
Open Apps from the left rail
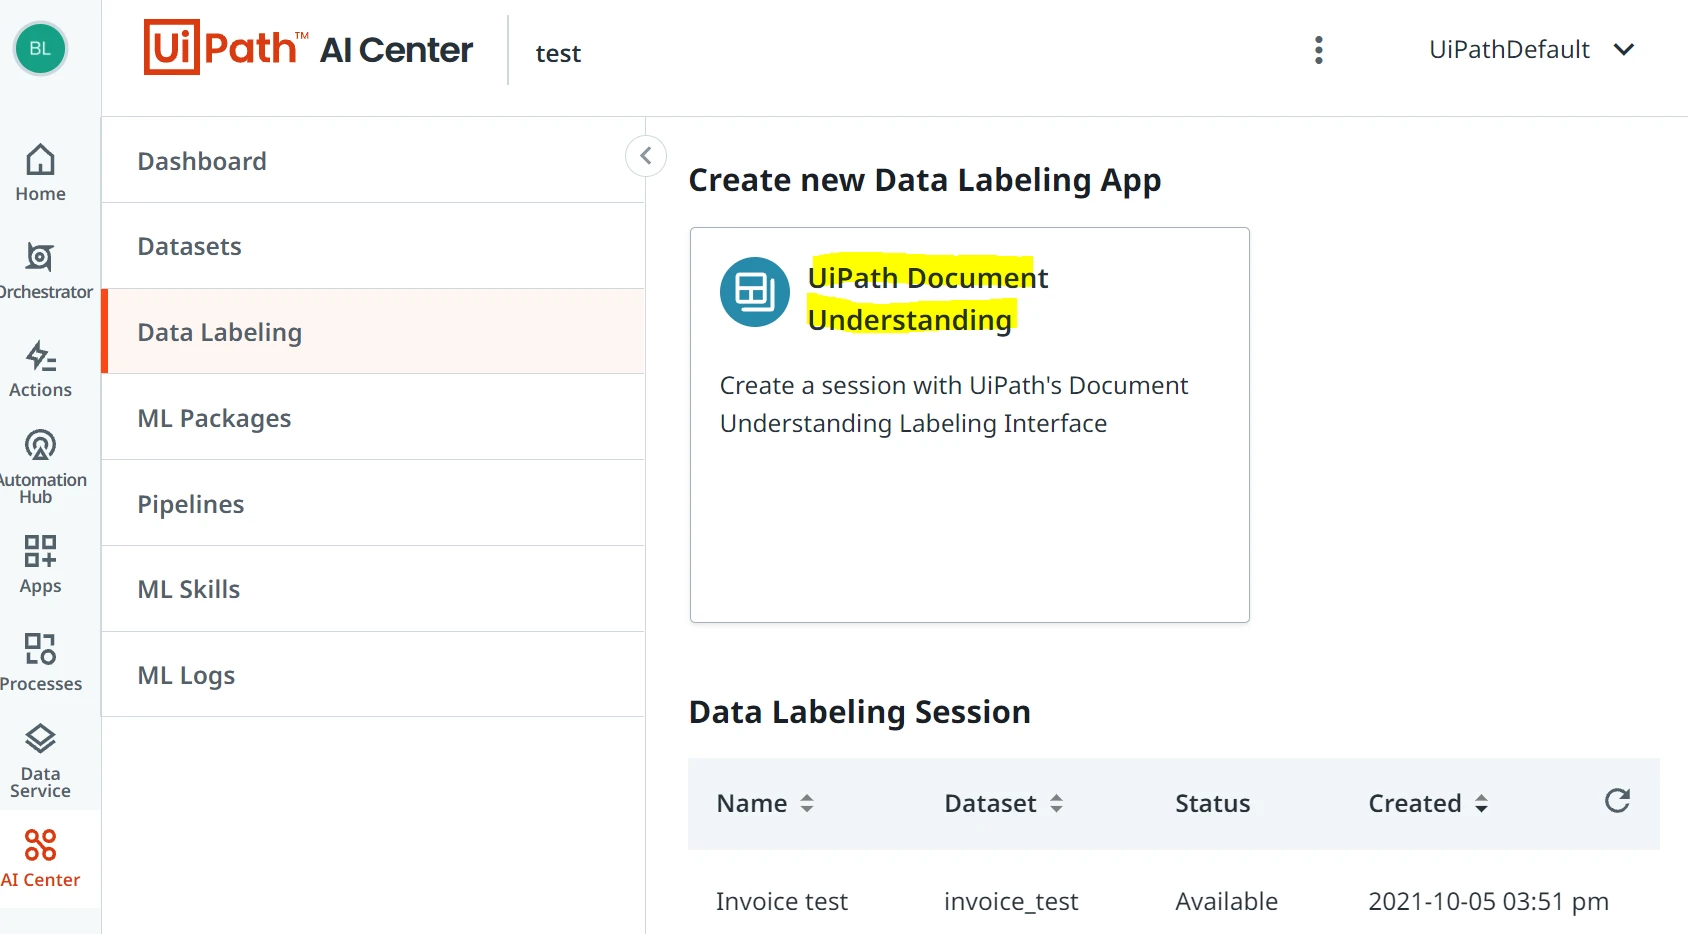40,564
